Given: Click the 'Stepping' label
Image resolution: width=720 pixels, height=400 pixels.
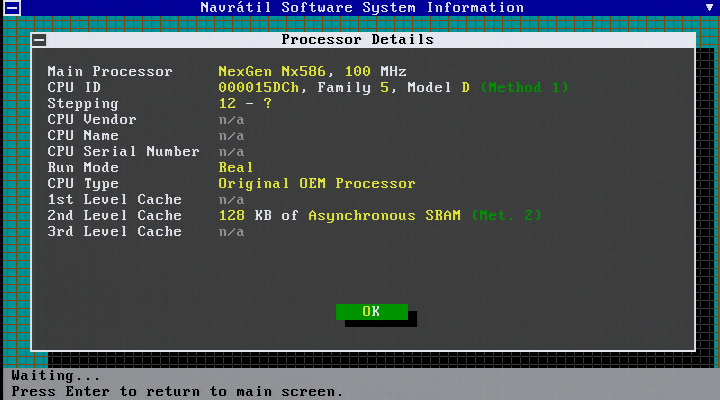Looking at the screenshot, I should (83, 104).
